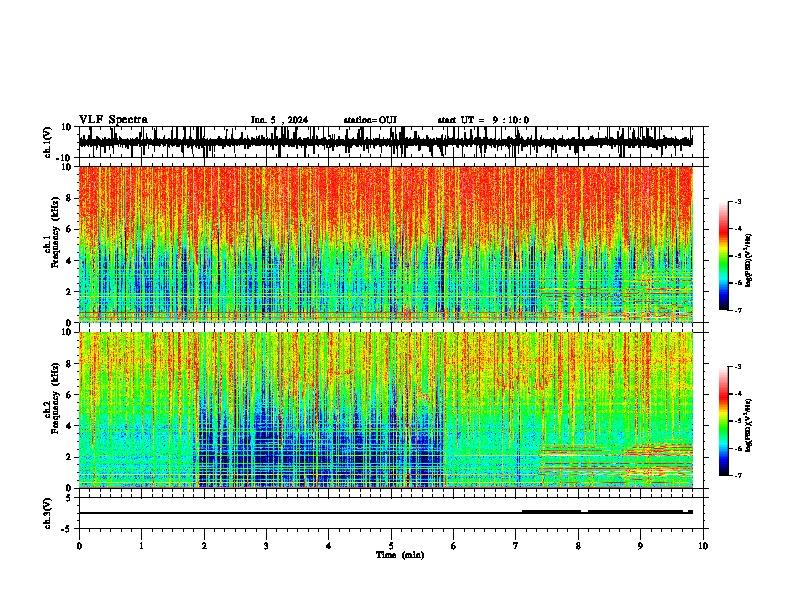Click the time axis tick label "7"
This screenshot has height=612, width=792.
click(x=516, y=546)
